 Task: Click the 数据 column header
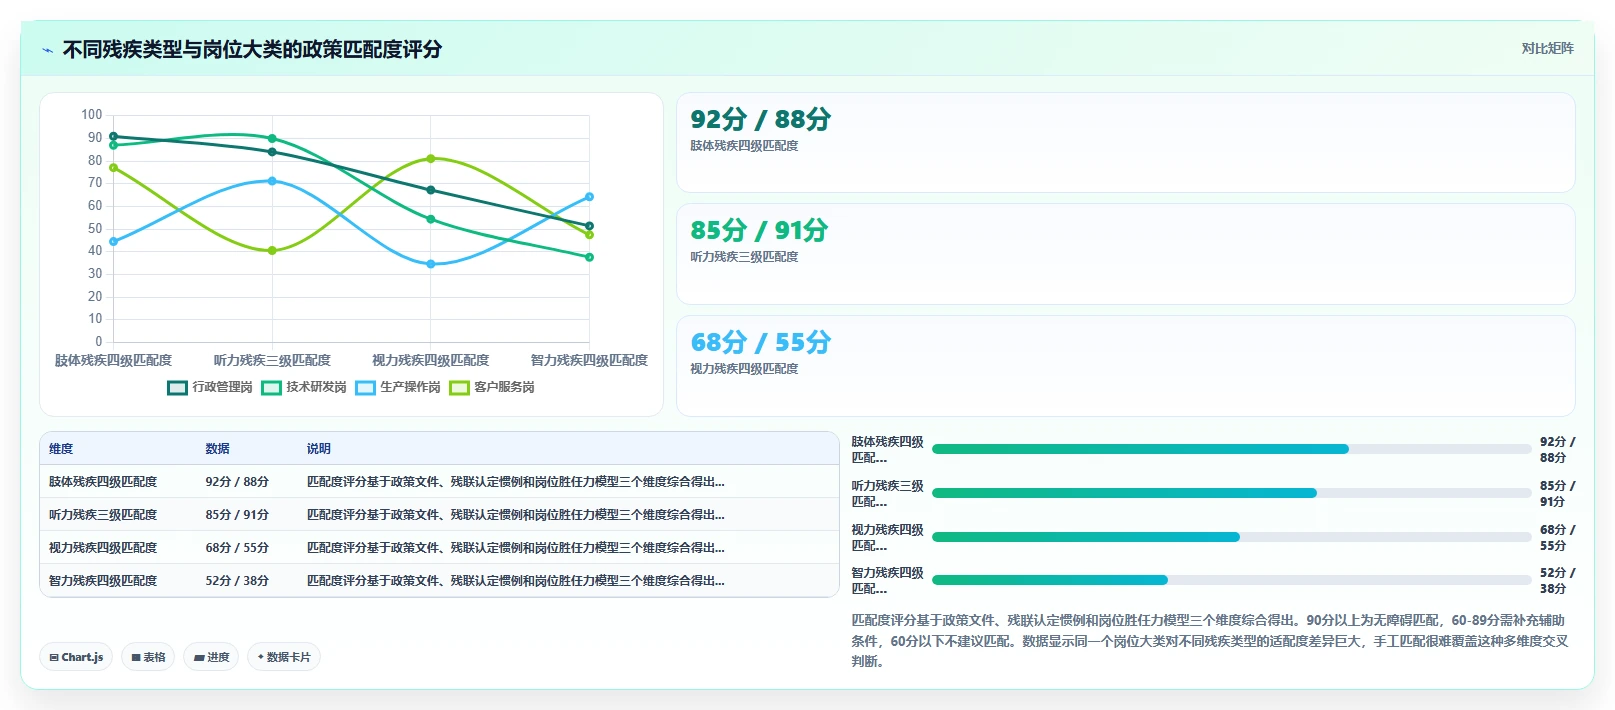coord(218,449)
